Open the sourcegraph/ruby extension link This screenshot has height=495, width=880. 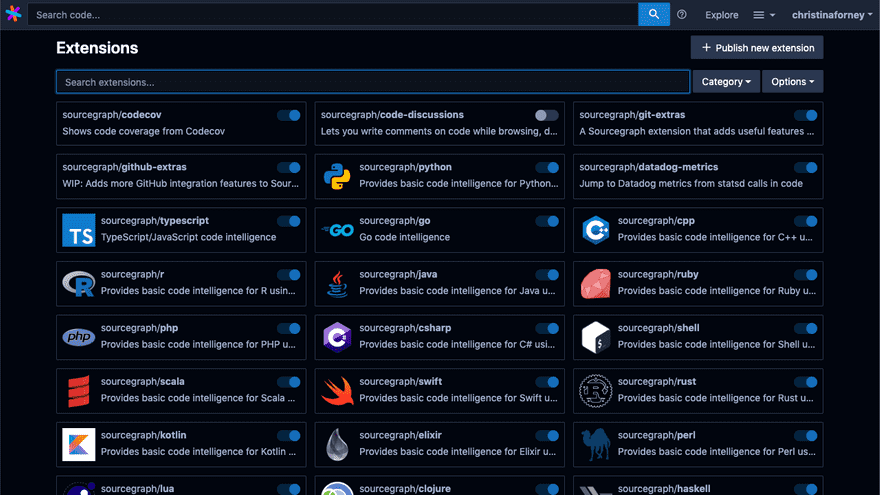point(658,274)
